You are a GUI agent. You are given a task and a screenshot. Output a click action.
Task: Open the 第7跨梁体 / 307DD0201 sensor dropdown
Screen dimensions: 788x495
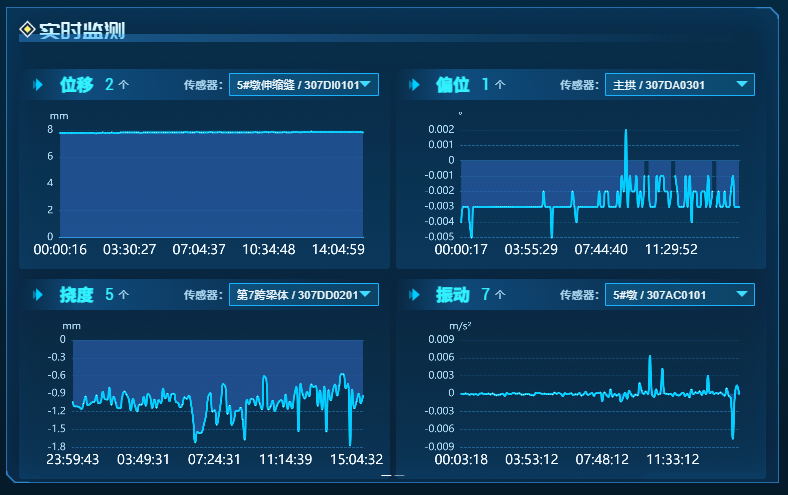point(304,295)
